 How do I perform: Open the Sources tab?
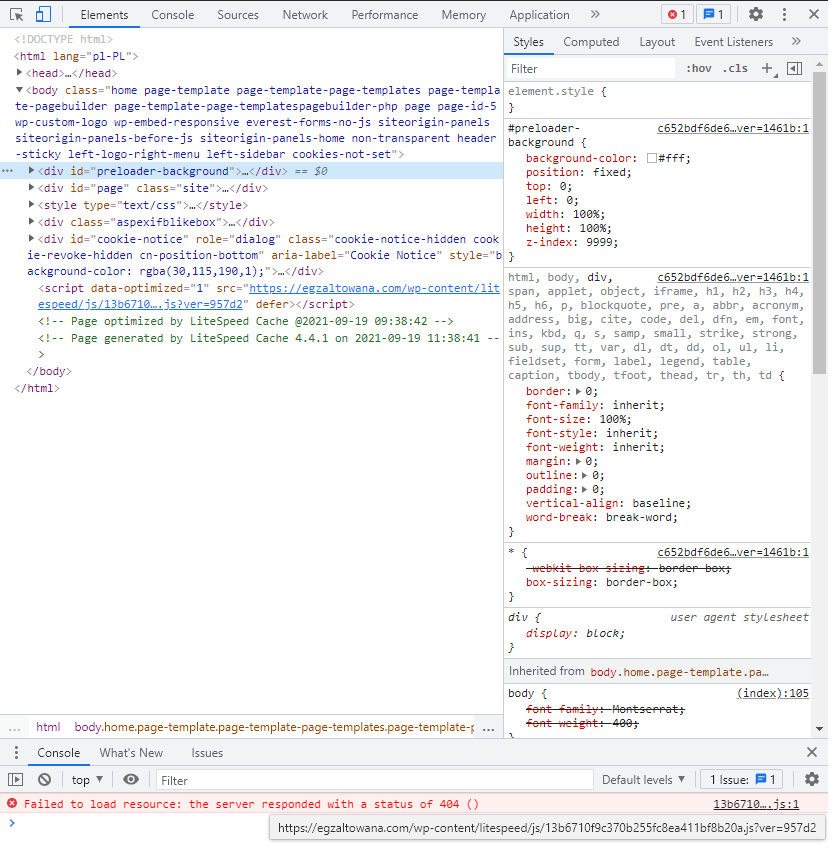238,15
